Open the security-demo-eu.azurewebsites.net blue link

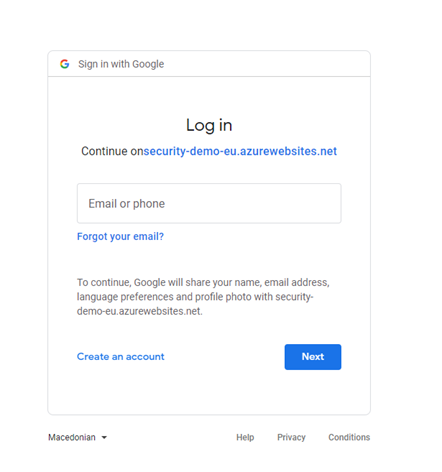tap(240, 151)
